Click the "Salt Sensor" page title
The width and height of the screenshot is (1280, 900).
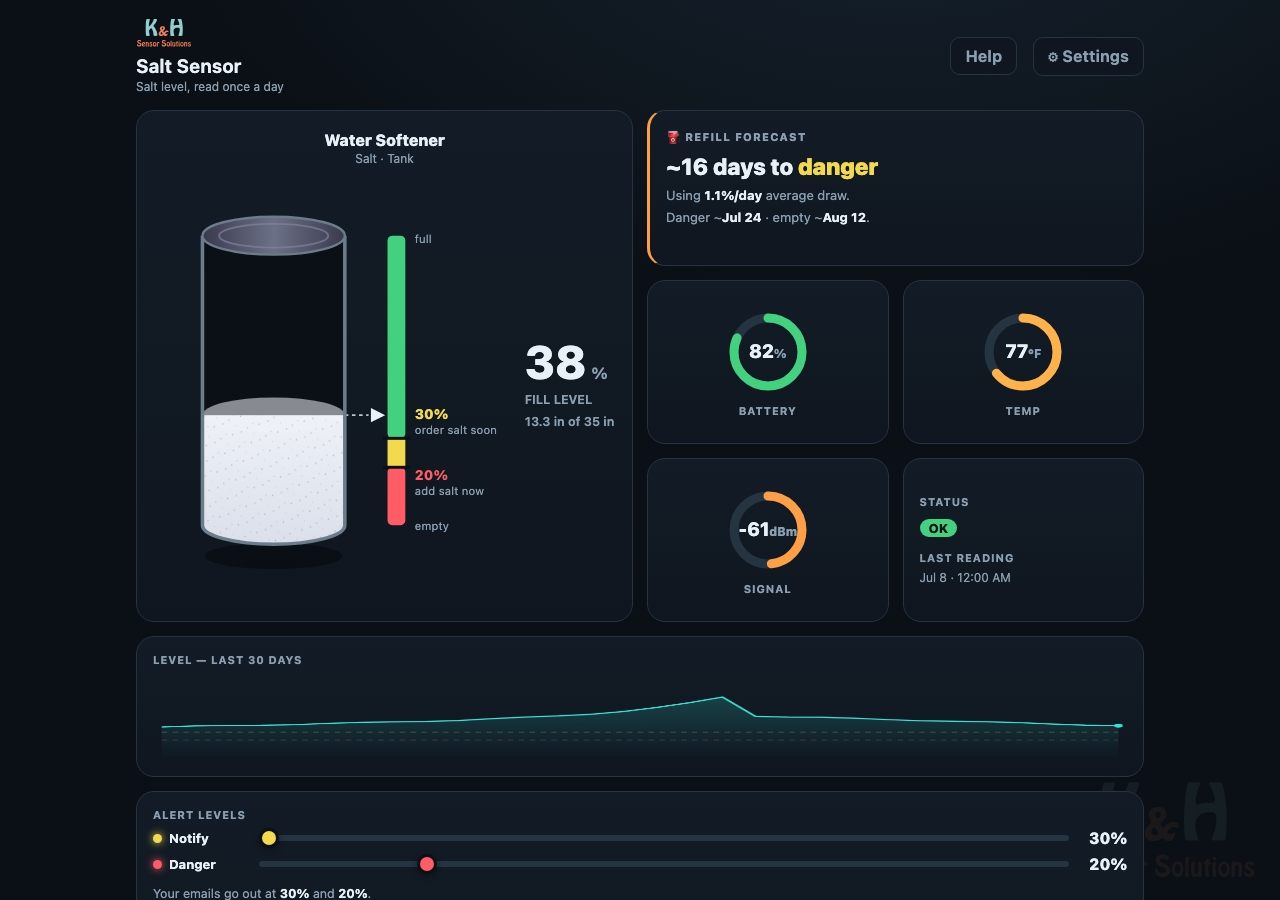coord(189,67)
